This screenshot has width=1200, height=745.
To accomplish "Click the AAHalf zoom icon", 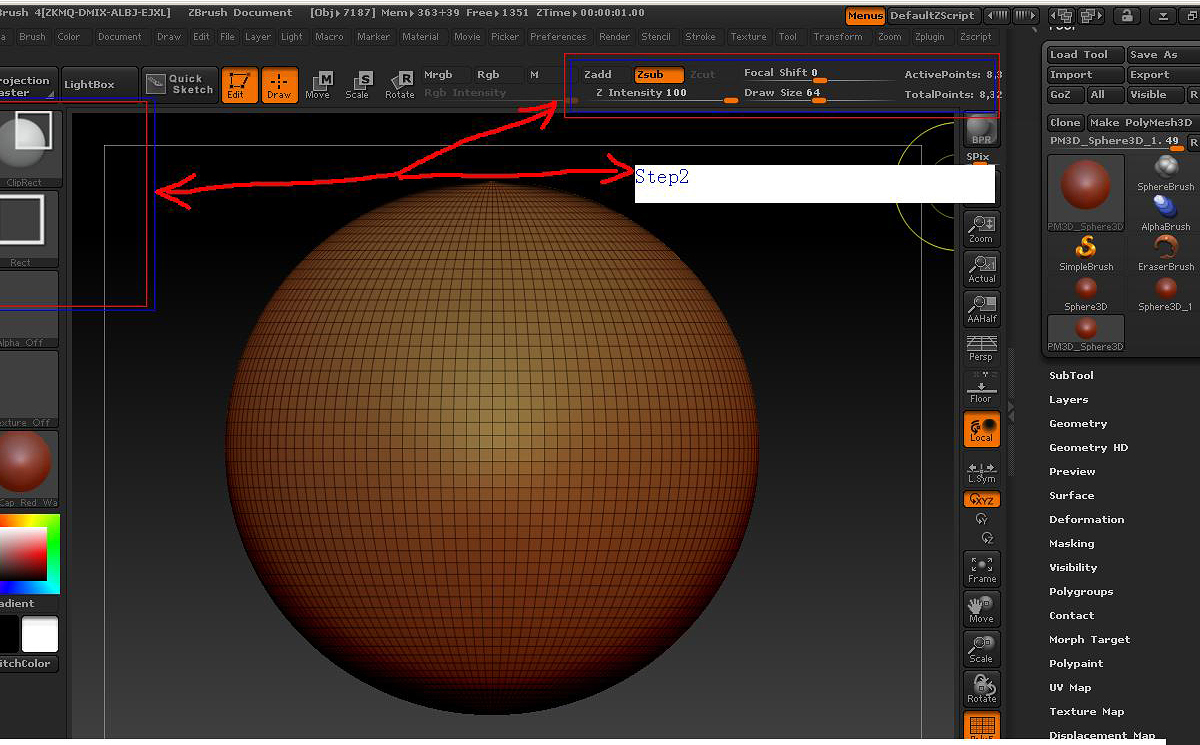I will point(981,307).
